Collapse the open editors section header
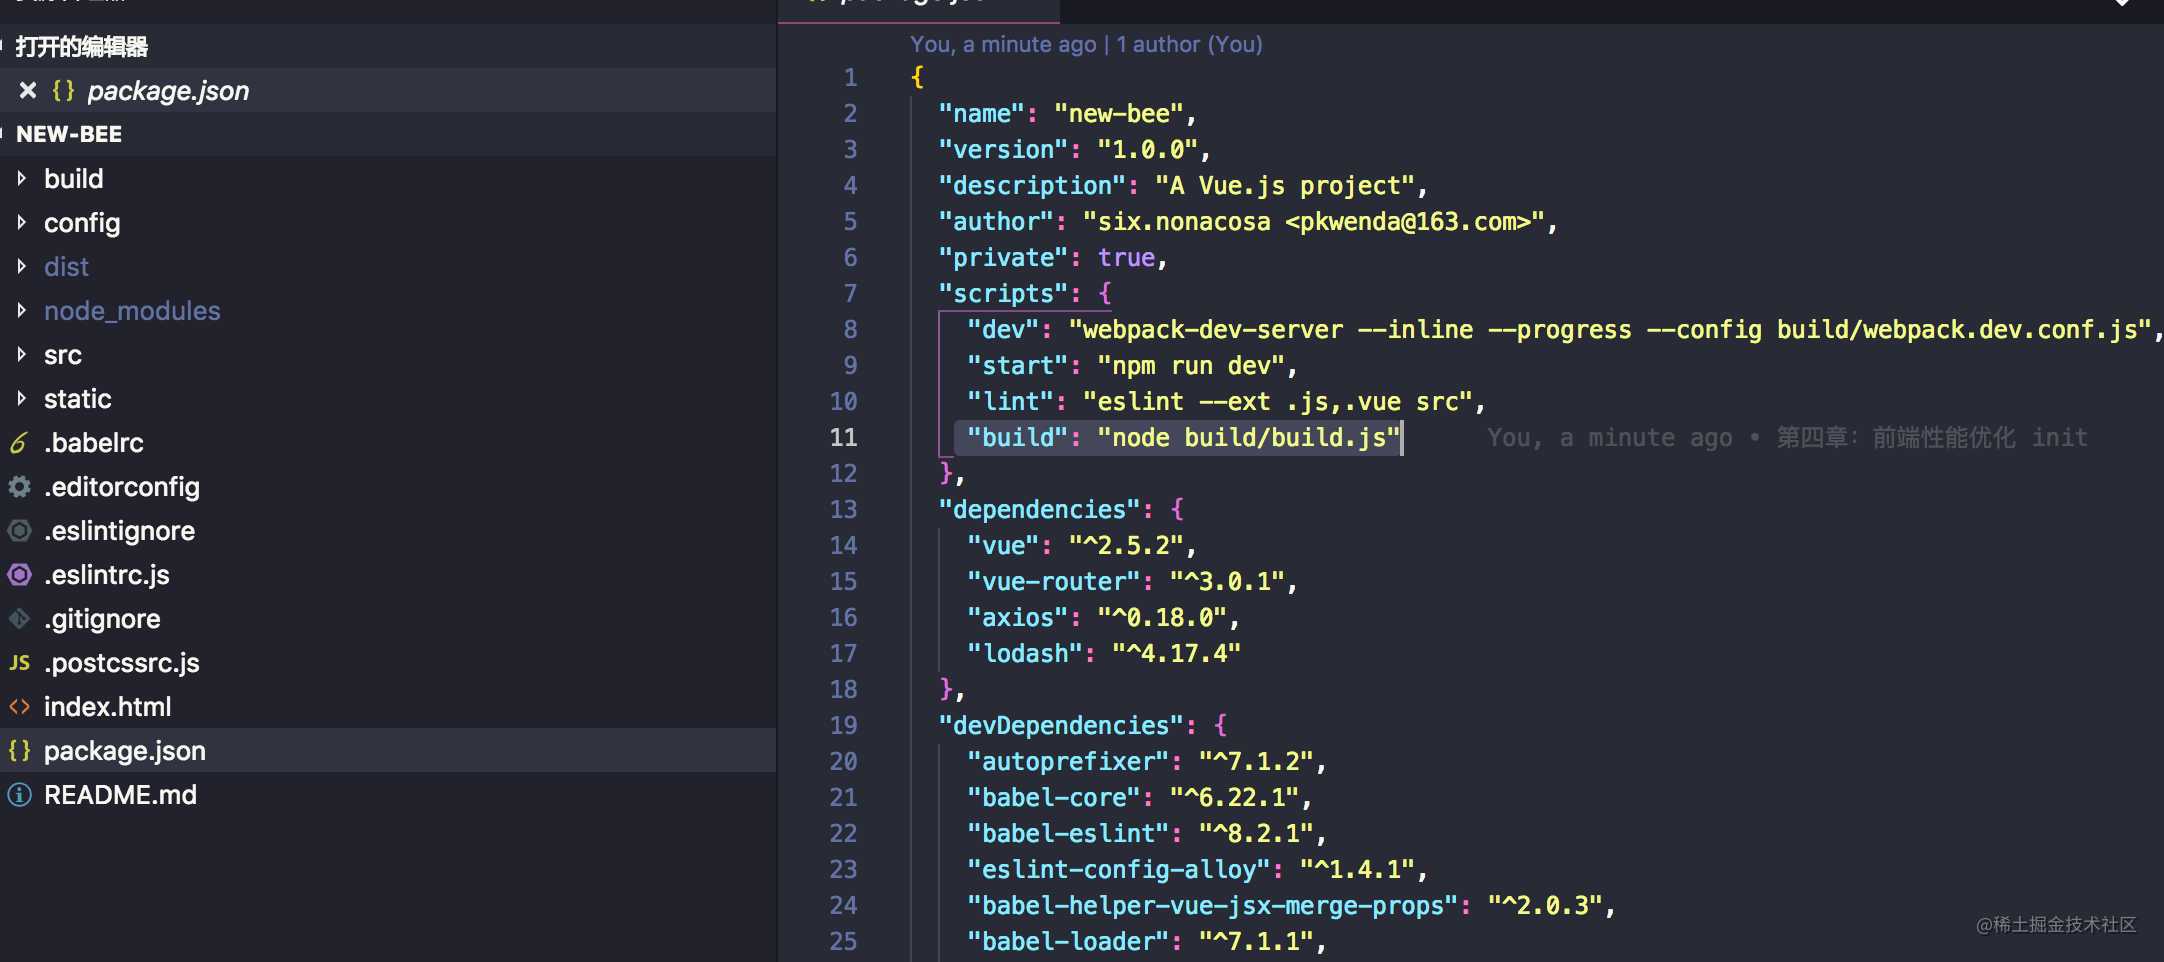Screen dimensions: 2164x962 (388, 46)
